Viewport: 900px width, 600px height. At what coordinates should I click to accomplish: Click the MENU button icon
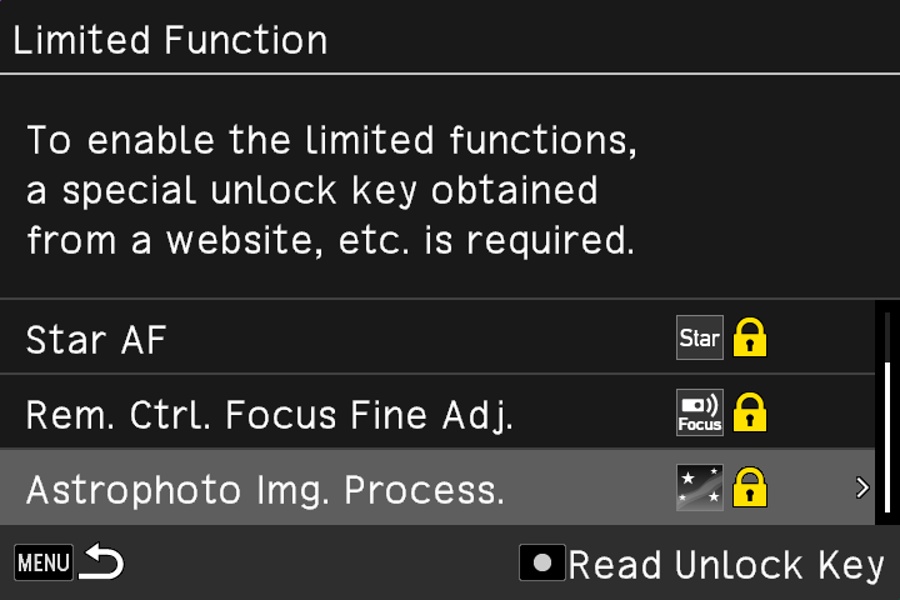[43, 562]
